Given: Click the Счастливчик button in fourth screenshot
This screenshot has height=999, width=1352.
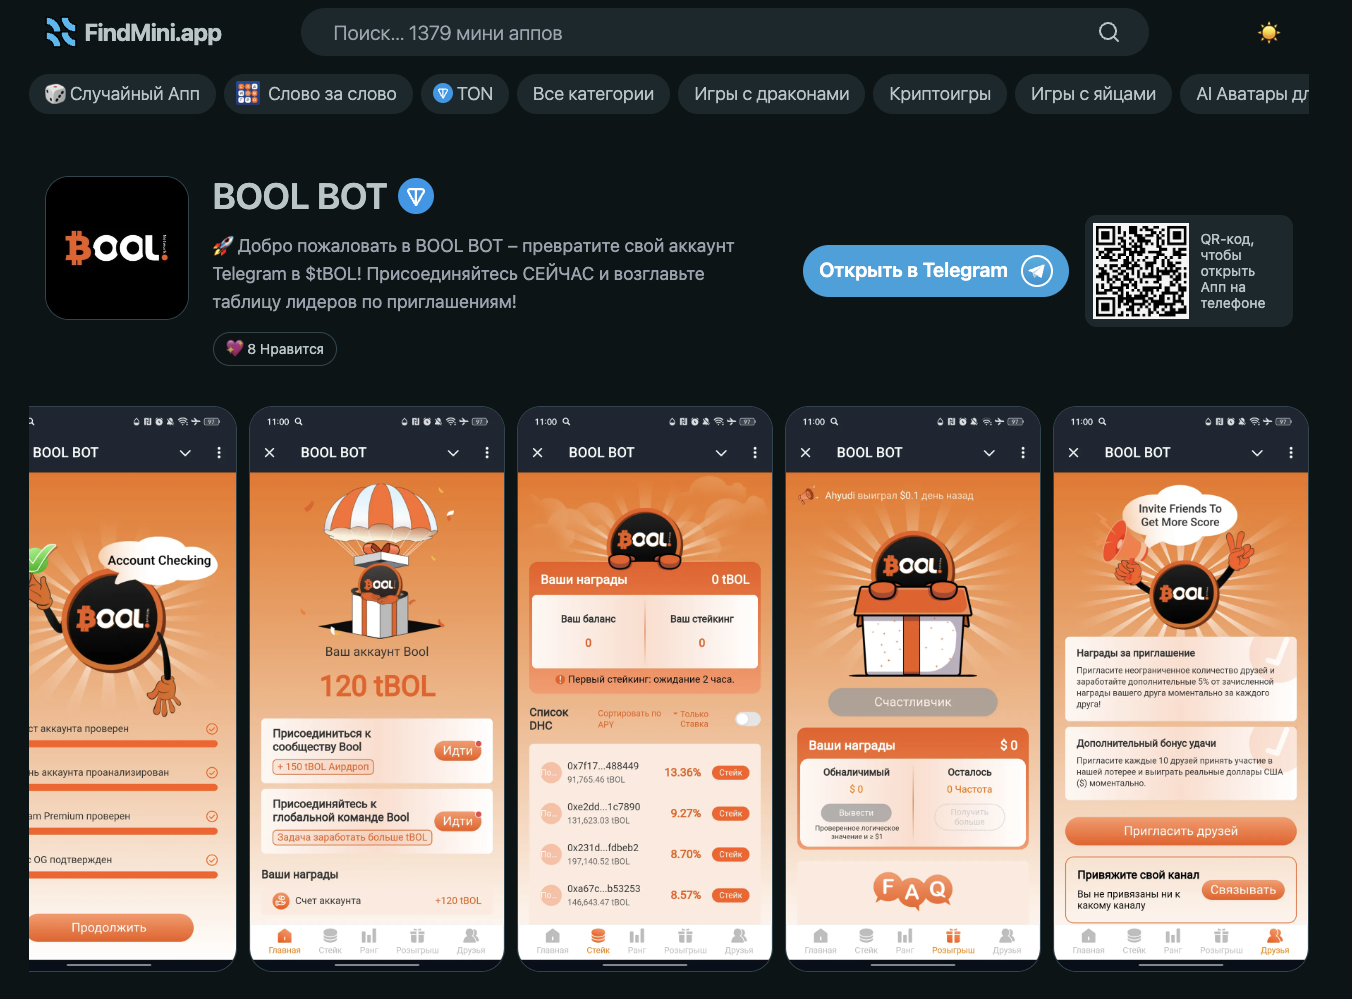Looking at the screenshot, I should pos(913,702).
